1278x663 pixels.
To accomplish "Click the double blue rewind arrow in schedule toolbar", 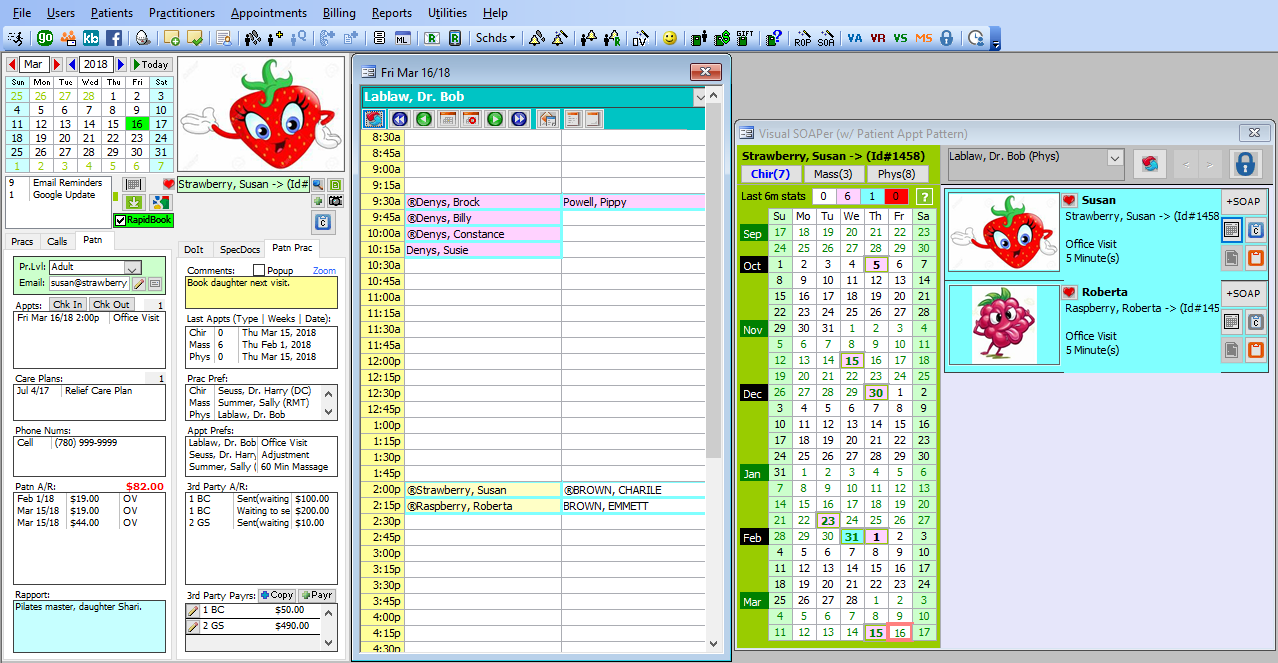I will coord(399,119).
